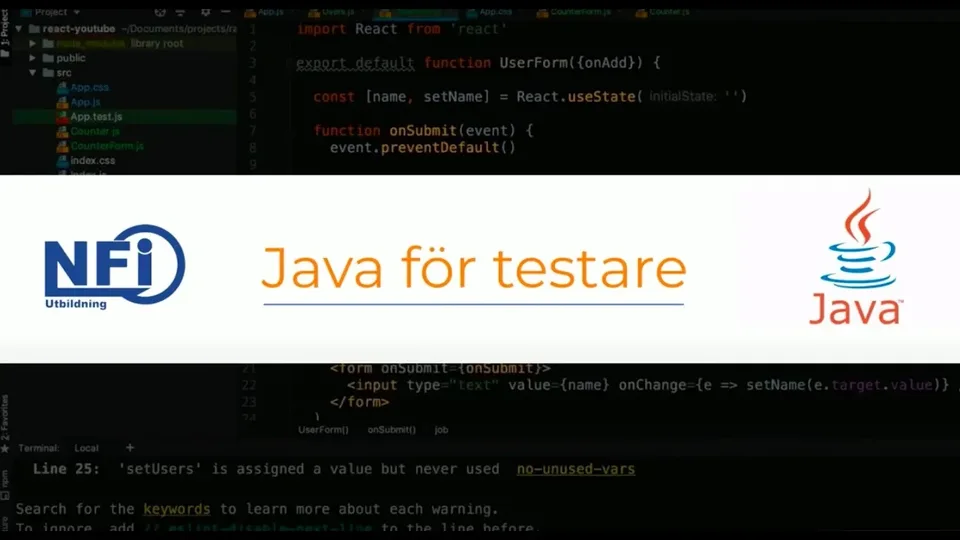This screenshot has height=540, width=960.
Task: Click the job breadcrumb
Action: click(441, 430)
